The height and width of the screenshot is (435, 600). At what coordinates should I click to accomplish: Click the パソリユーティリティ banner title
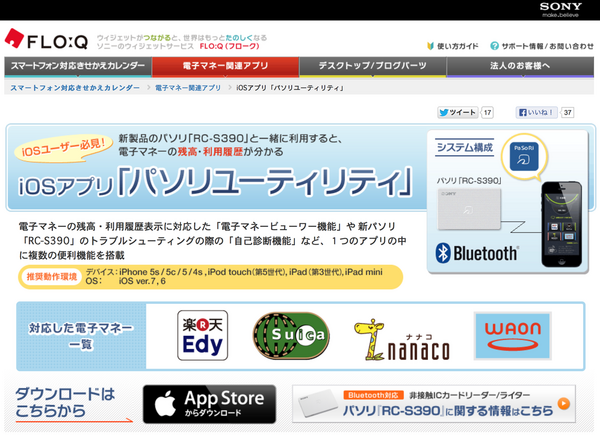tap(265, 182)
